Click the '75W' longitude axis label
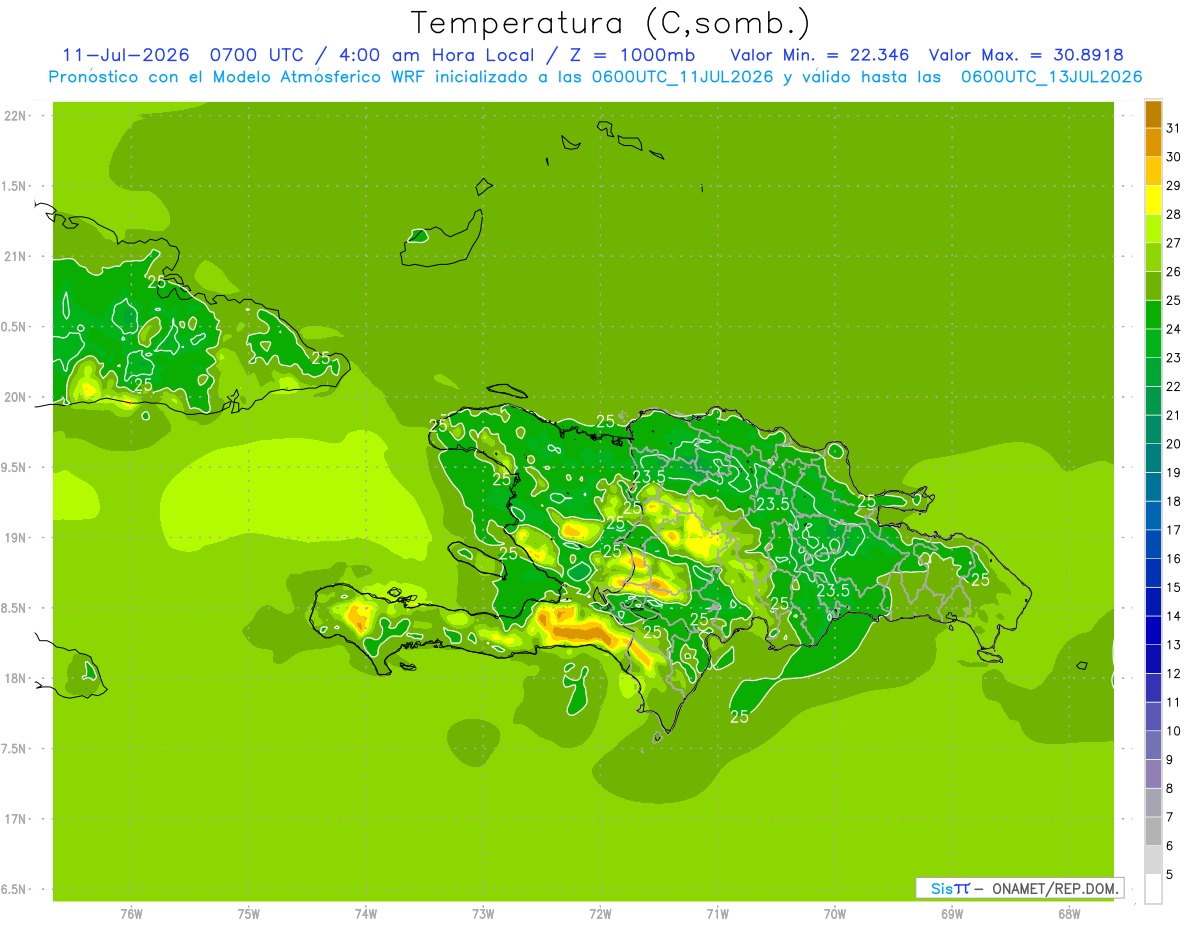 point(249,914)
